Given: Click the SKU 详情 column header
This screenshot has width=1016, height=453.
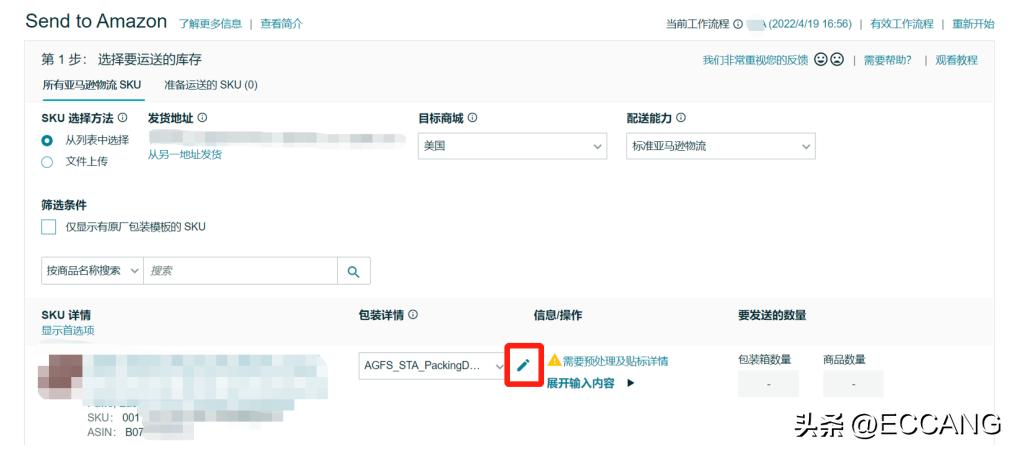Looking at the screenshot, I should (66, 315).
